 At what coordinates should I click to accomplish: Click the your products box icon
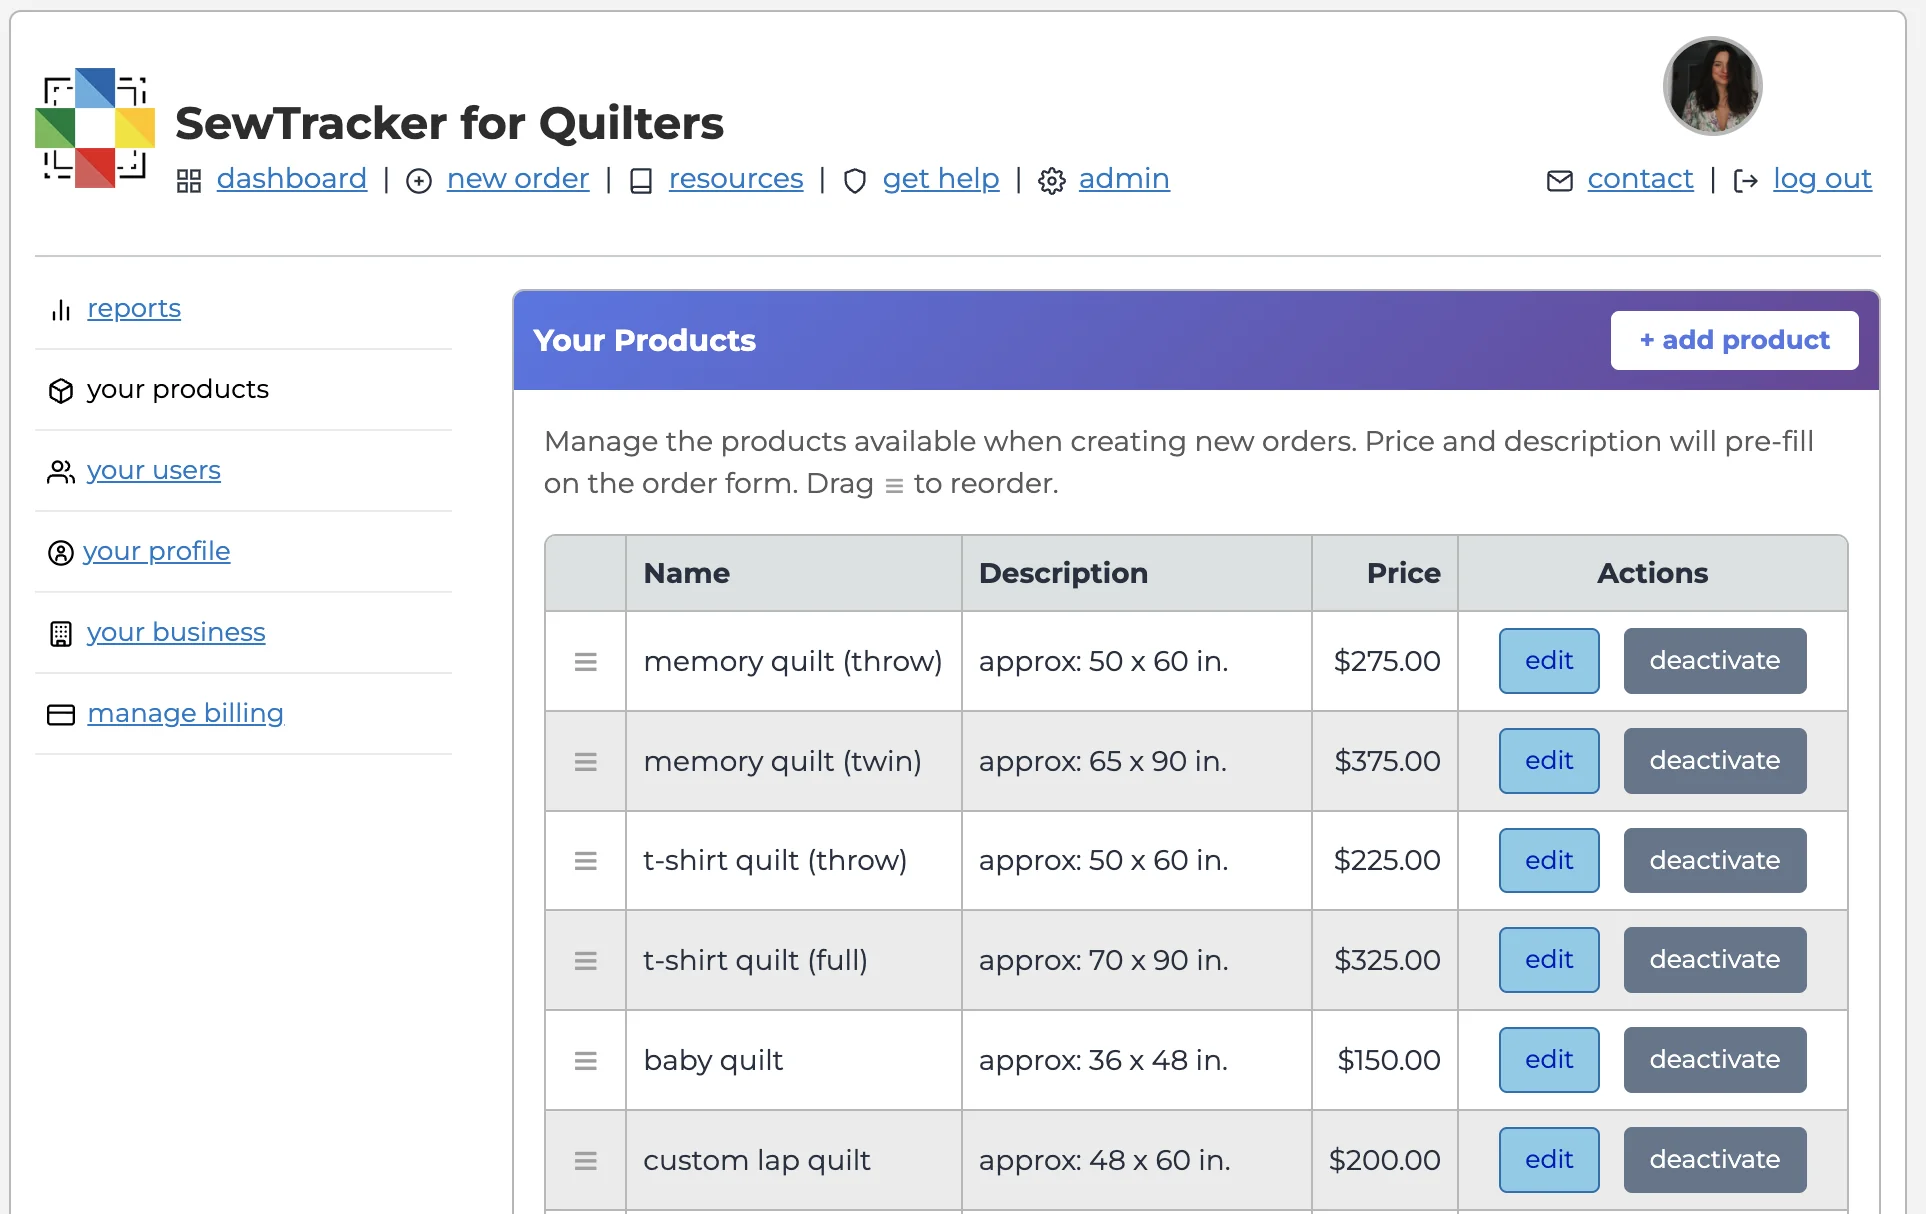click(60, 391)
